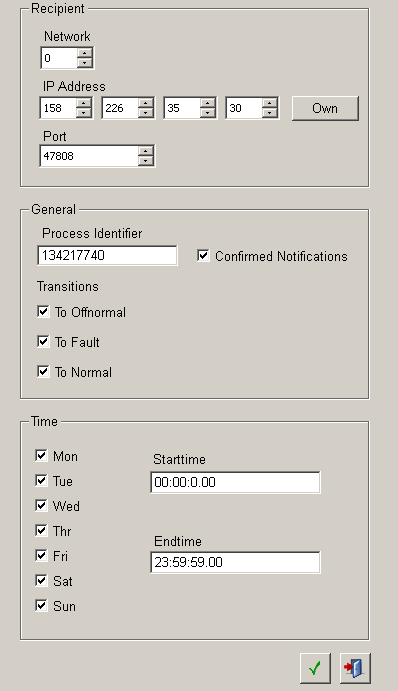398x691 pixels.
Task: Decrease the last IP octet 30
Action: 270,113
